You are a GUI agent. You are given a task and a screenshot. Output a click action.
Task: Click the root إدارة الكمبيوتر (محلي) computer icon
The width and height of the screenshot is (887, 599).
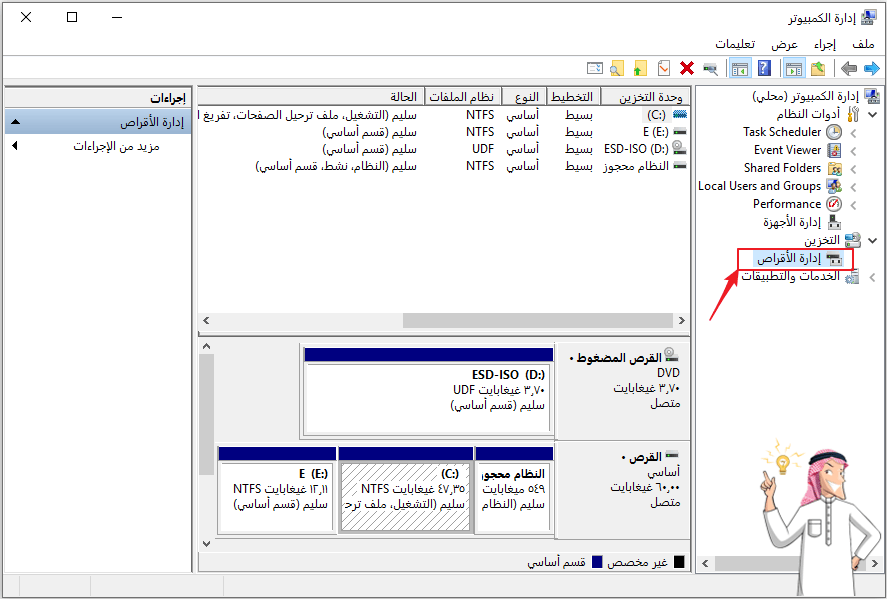[x=872, y=96]
